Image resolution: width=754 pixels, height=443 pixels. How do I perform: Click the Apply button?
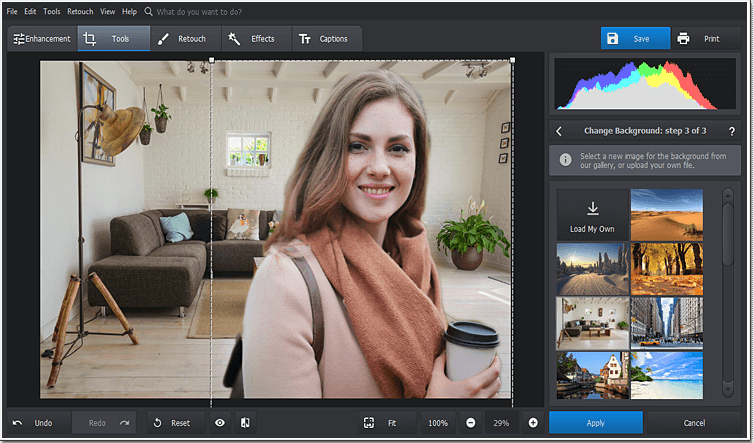point(596,423)
